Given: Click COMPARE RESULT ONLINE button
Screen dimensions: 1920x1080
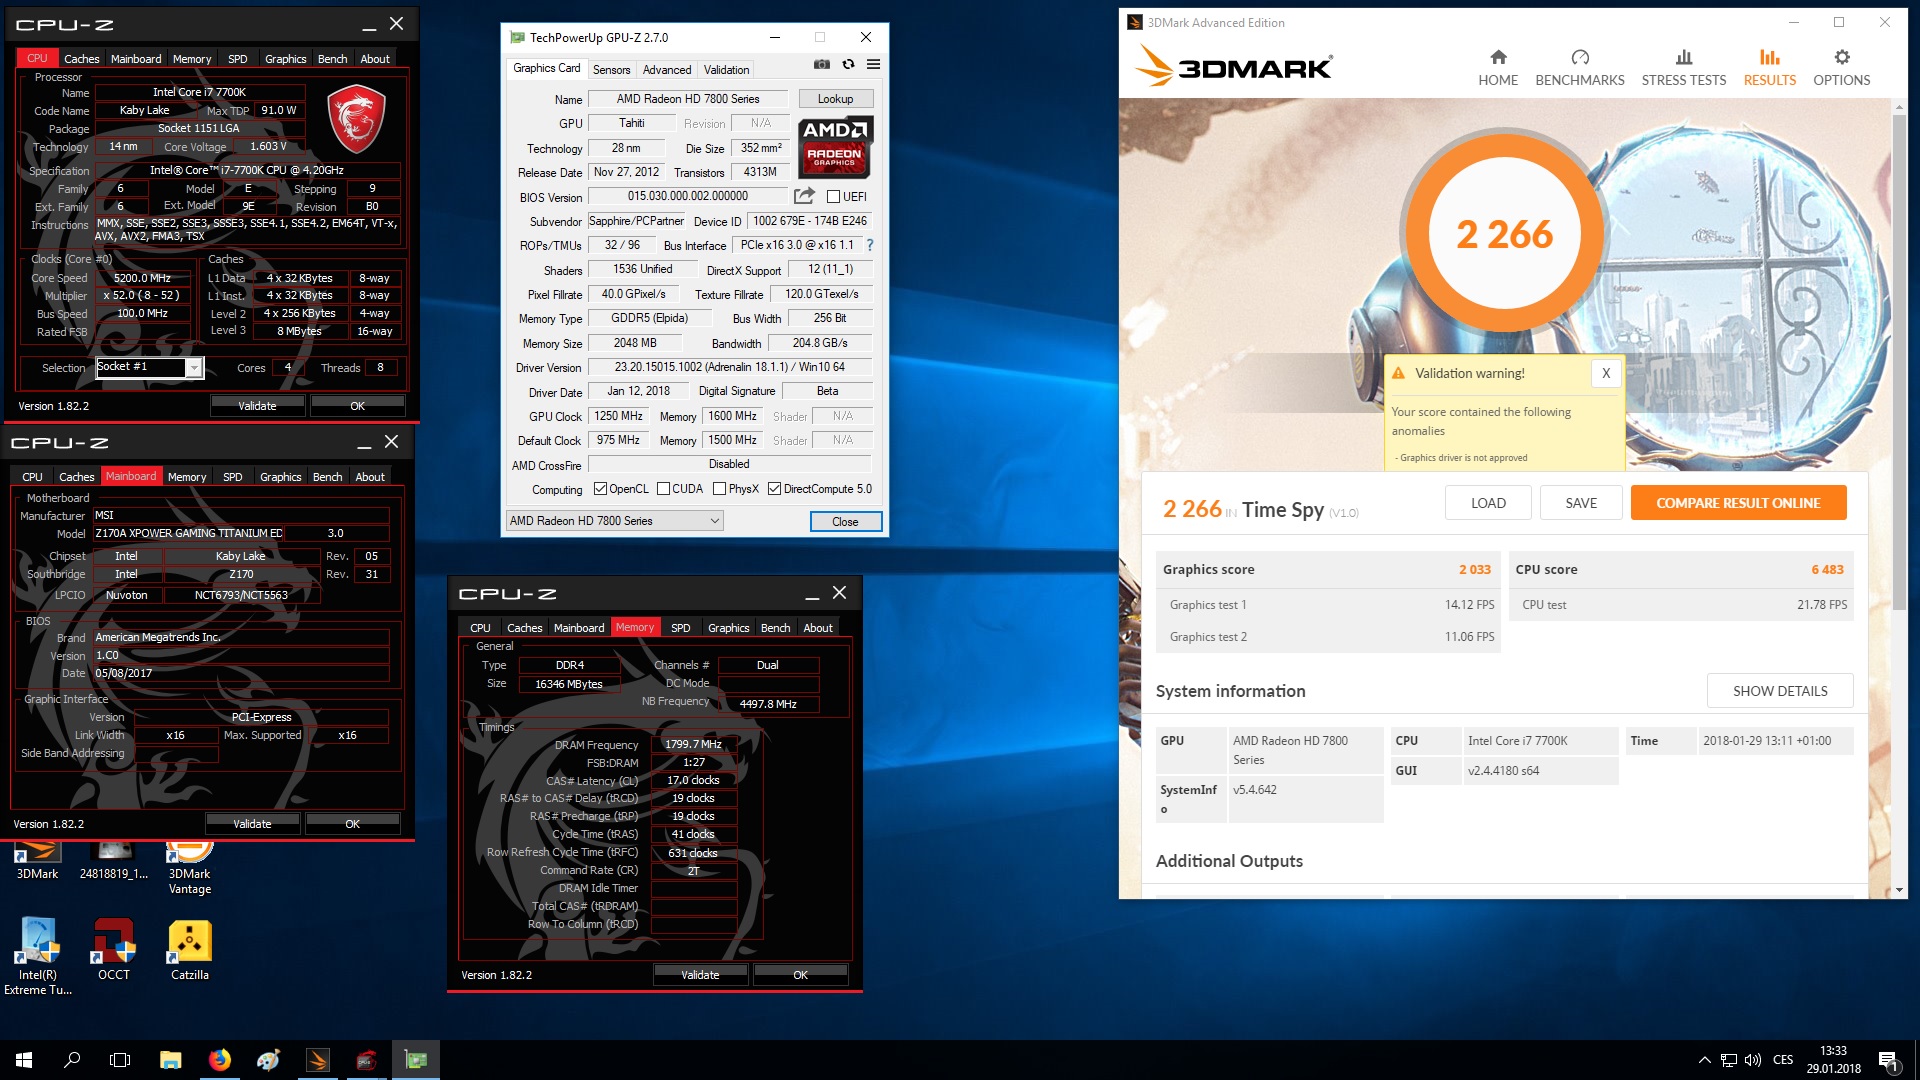Looking at the screenshot, I should click(1738, 503).
